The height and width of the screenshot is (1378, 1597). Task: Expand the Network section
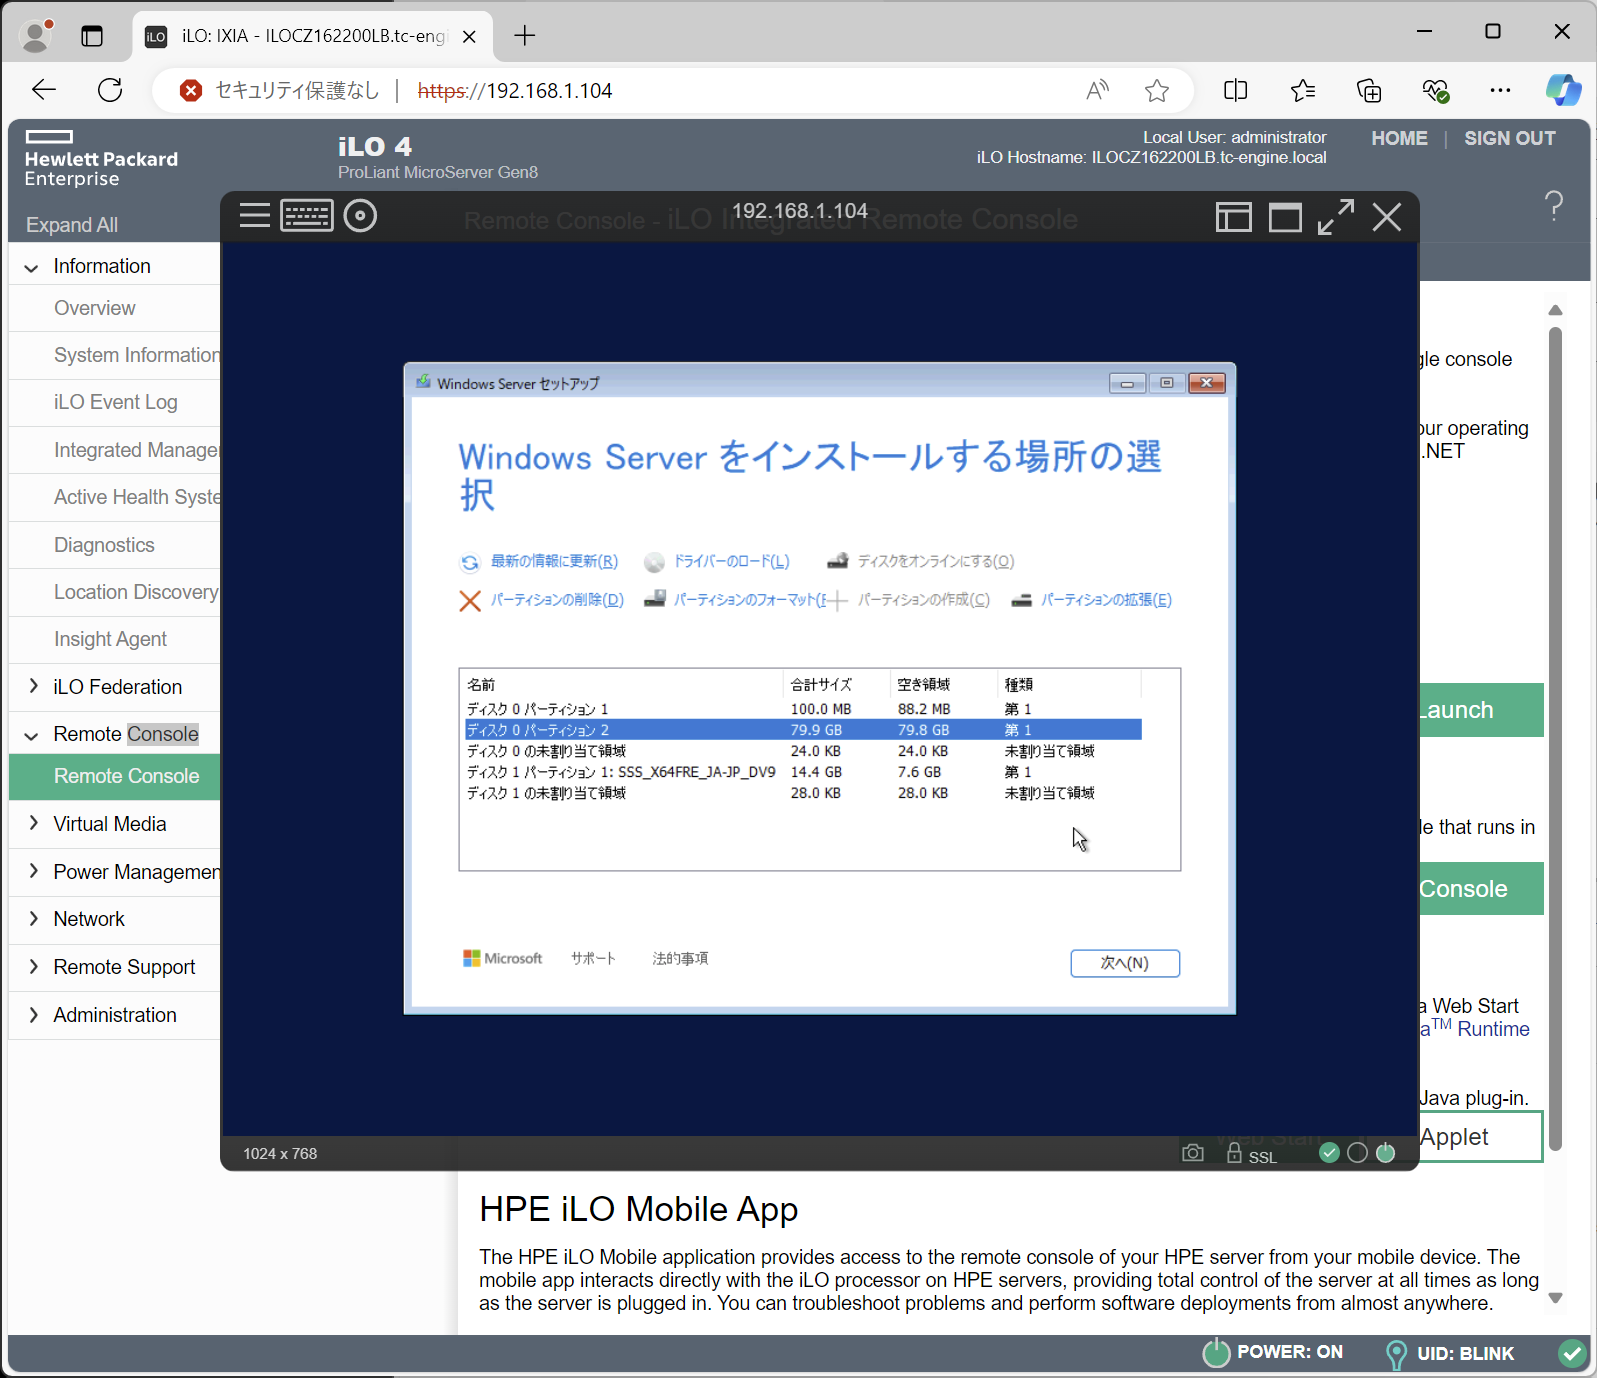click(x=33, y=918)
